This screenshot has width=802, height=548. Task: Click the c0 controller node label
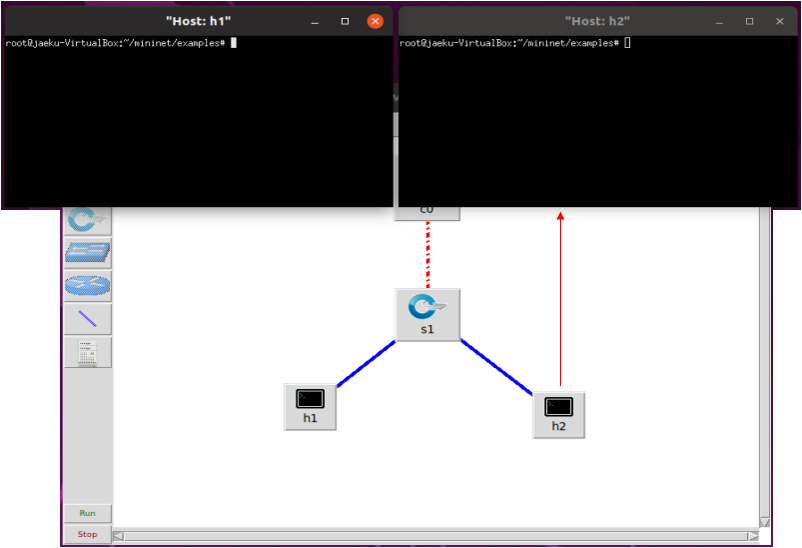(427, 210)
